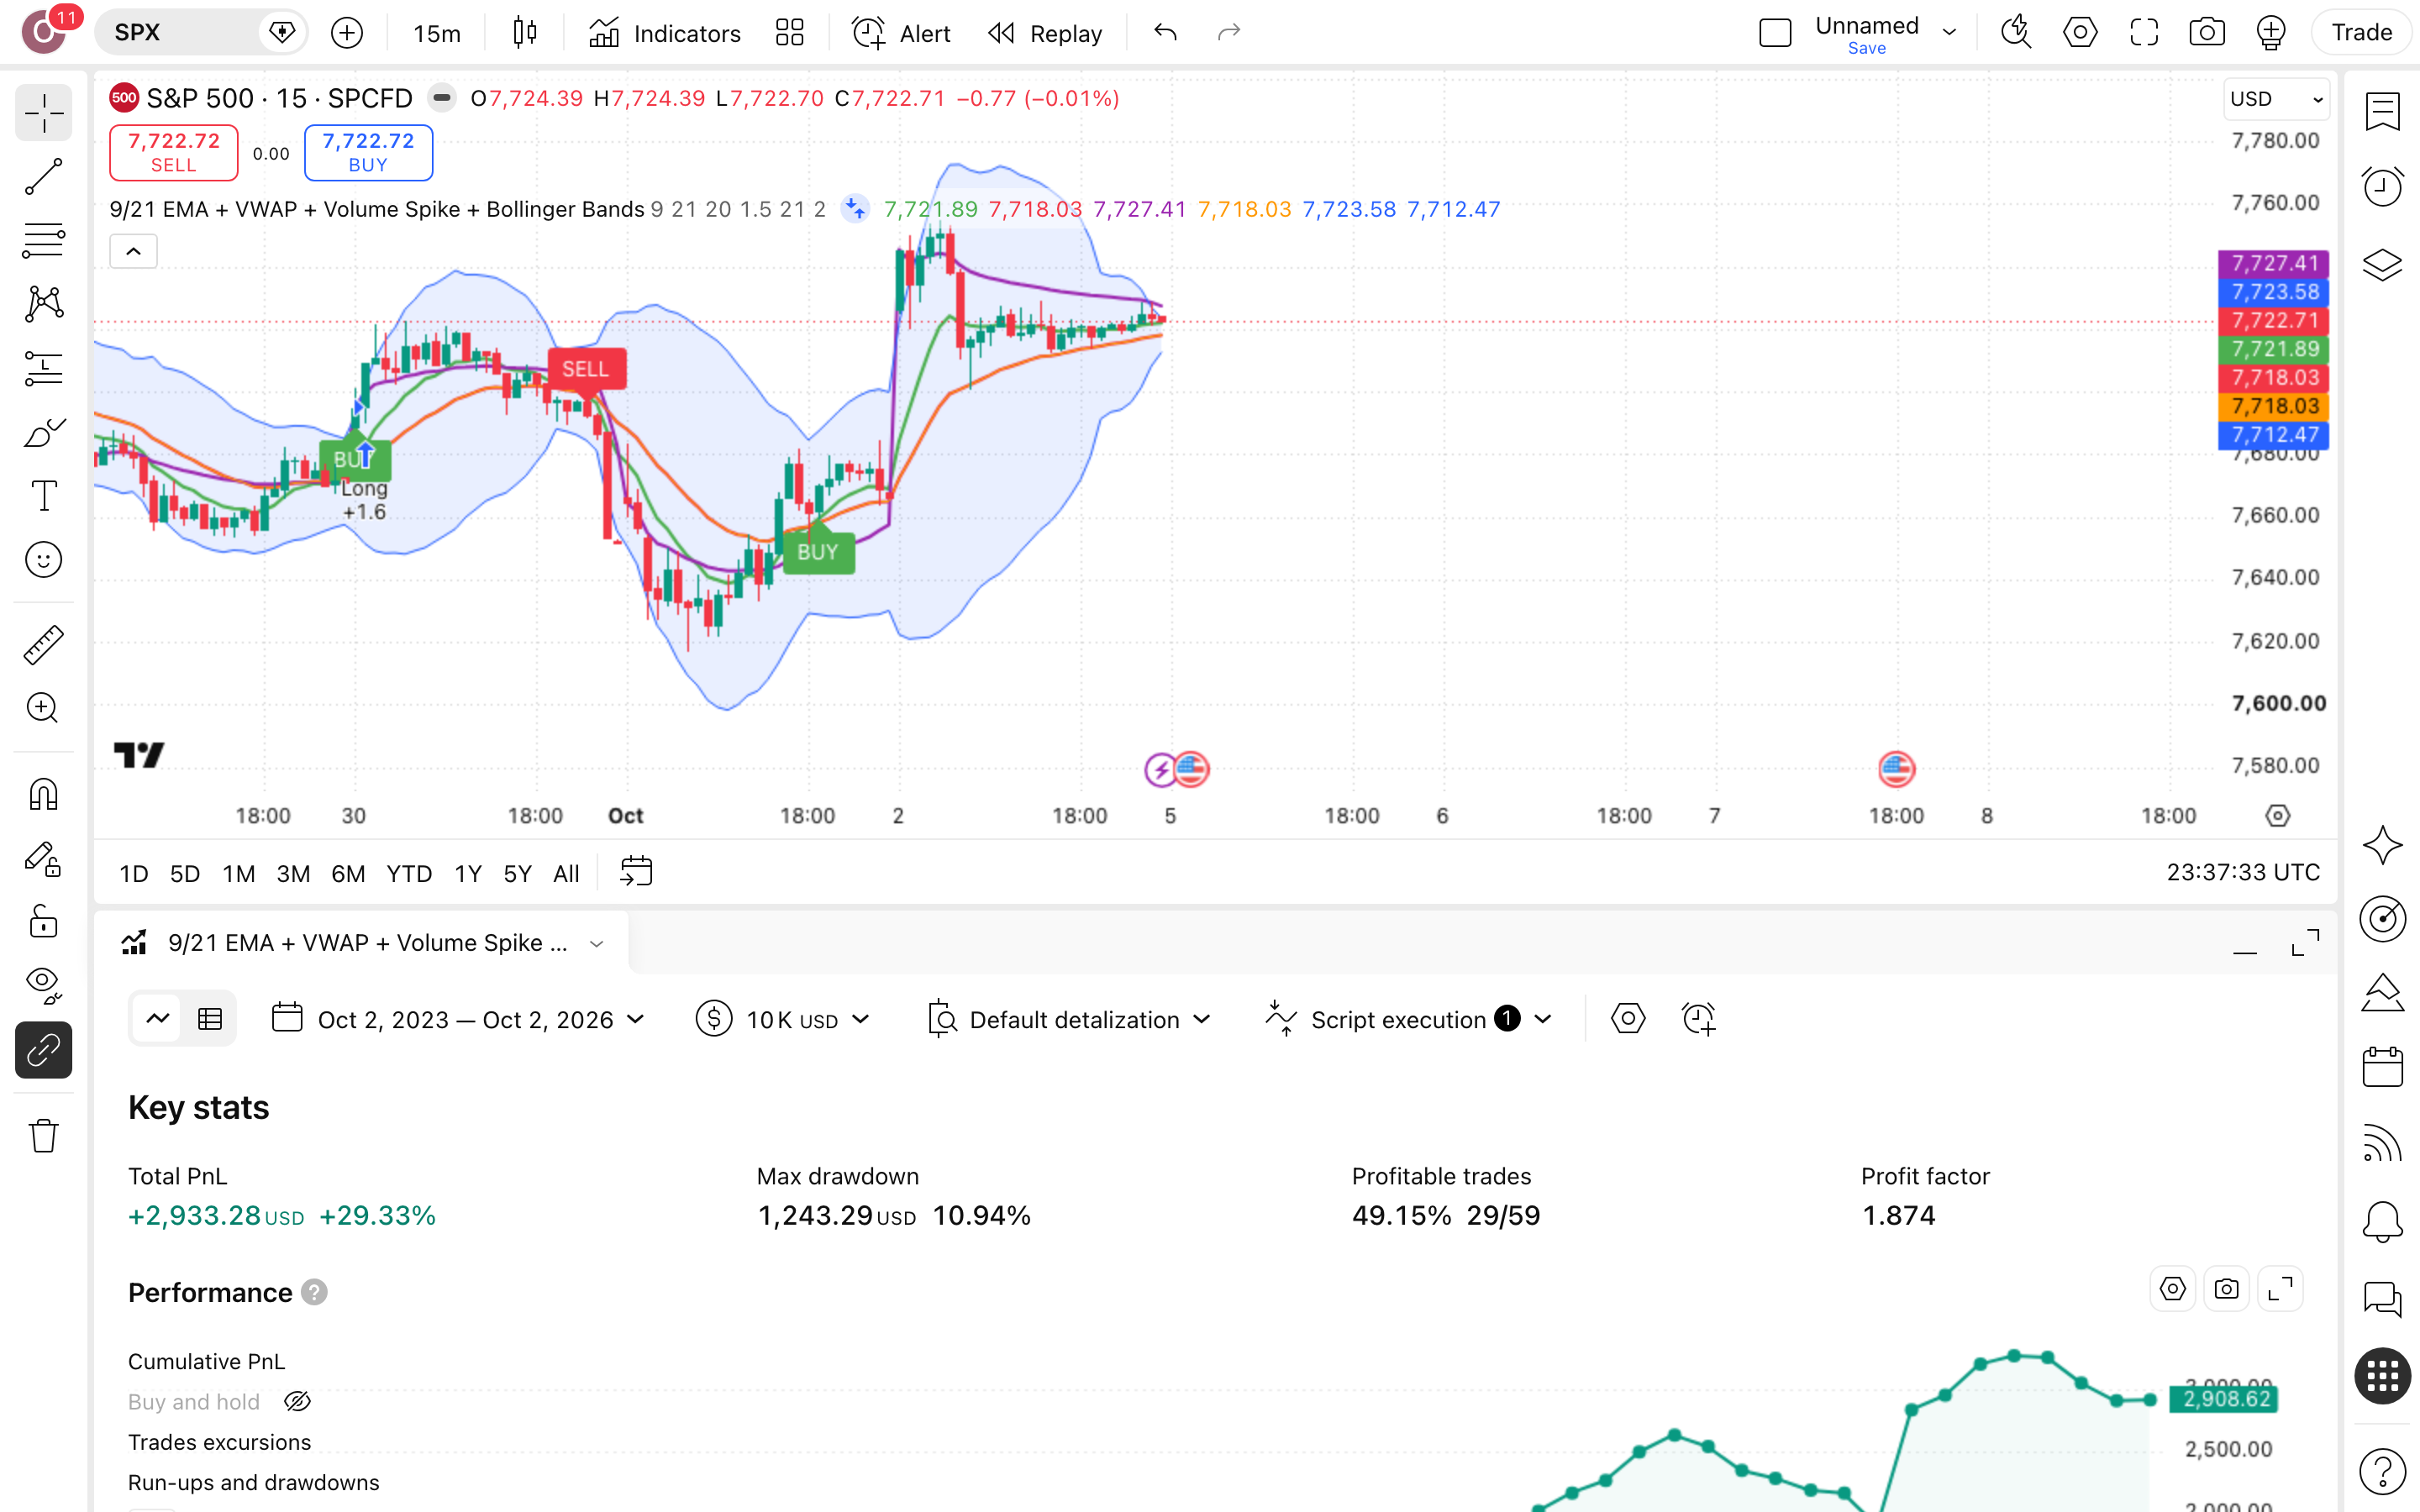Expand the backtest date range dropdown
This screenshot has height=1512, width=2420.
[x=459, y=1019]
